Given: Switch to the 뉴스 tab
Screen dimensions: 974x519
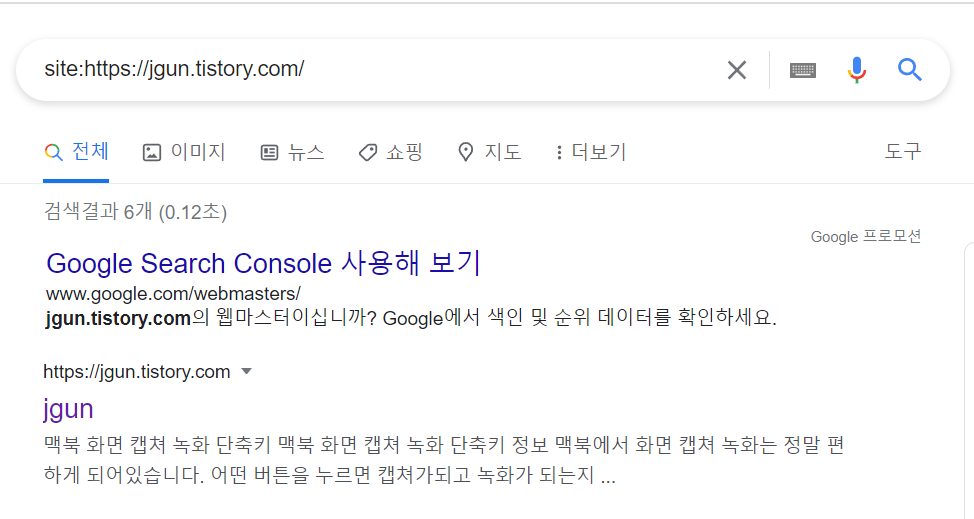Looking at the screenshot, I should tap(293, 152).
